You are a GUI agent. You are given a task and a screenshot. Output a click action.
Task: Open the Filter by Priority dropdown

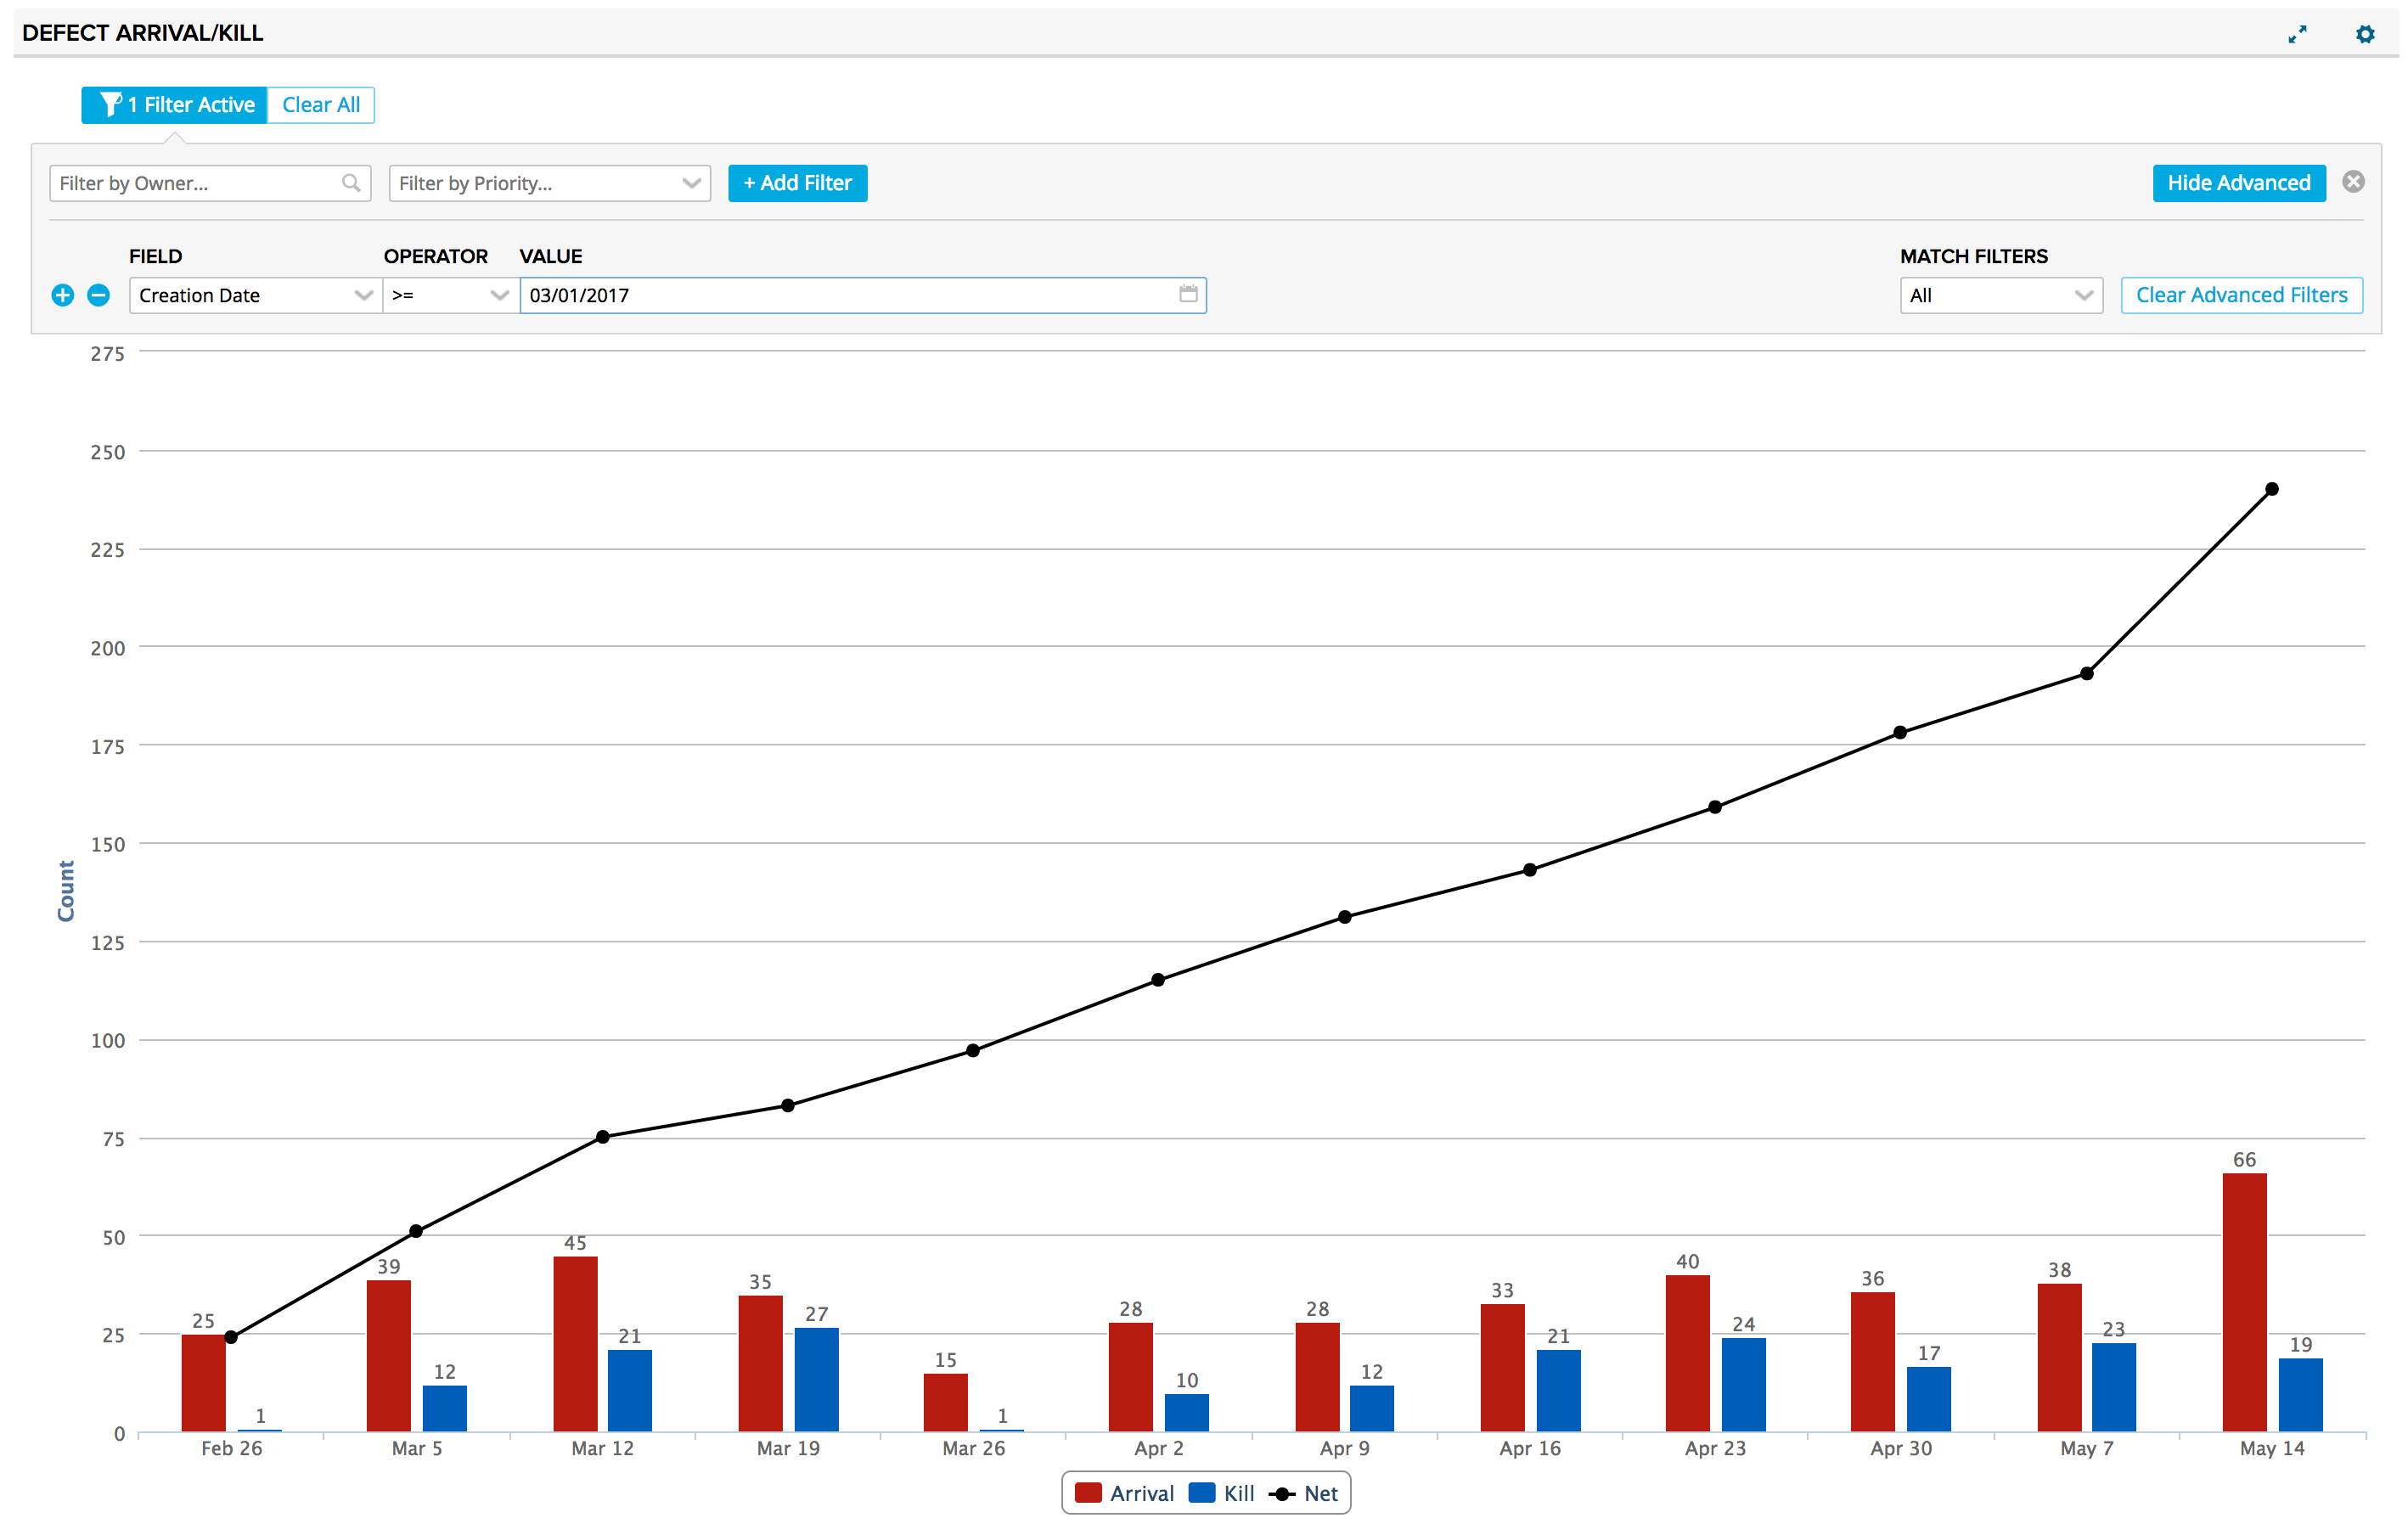pos(549,183)
